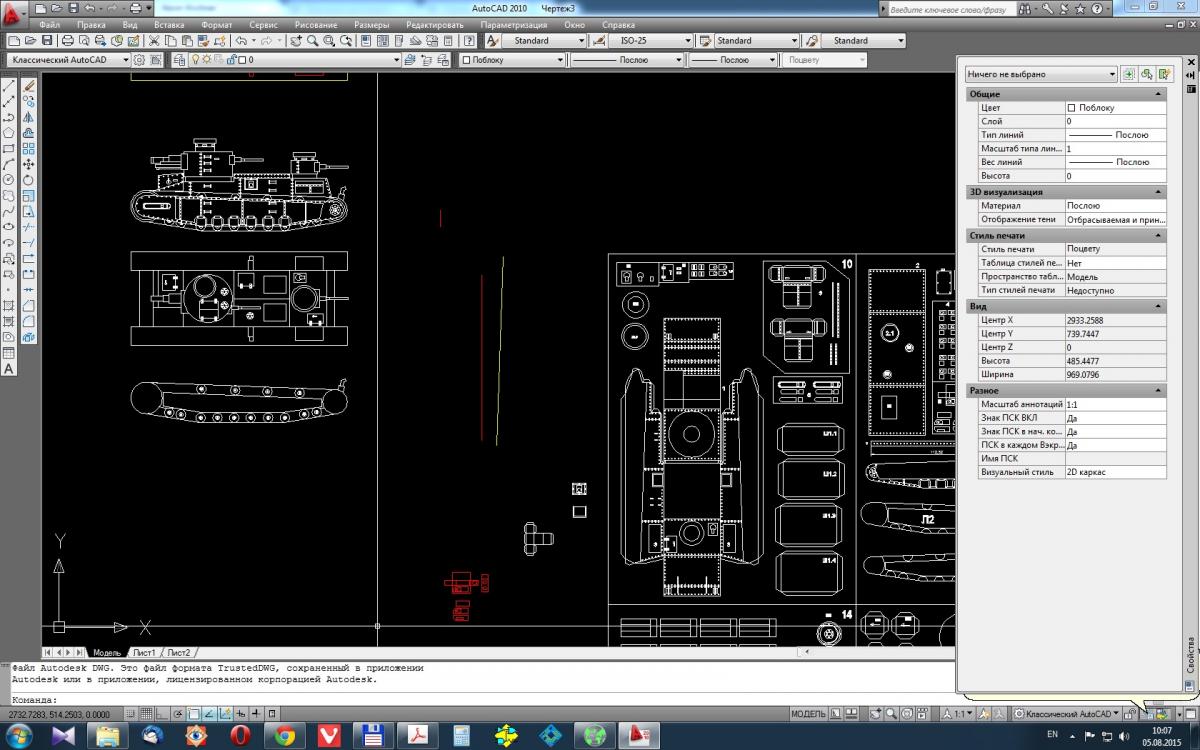The image size is (1200, 750).
Task: Open the Параметризация menu
Action: point(513,24)
